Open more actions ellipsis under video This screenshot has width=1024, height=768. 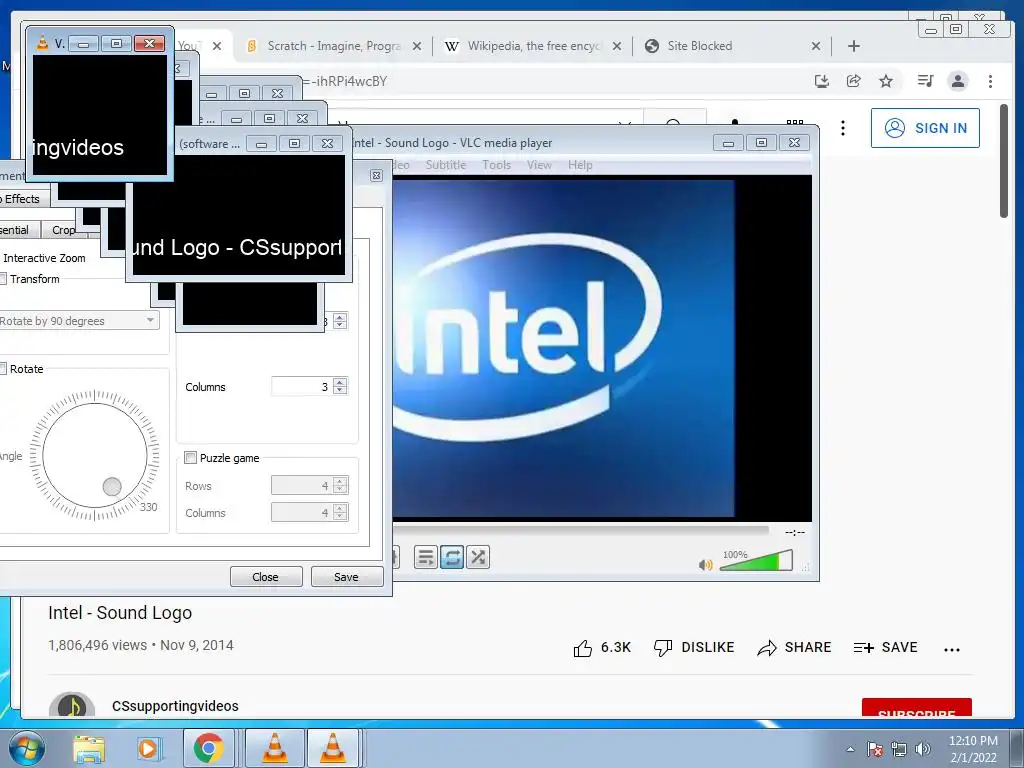(x=952, y=649)
